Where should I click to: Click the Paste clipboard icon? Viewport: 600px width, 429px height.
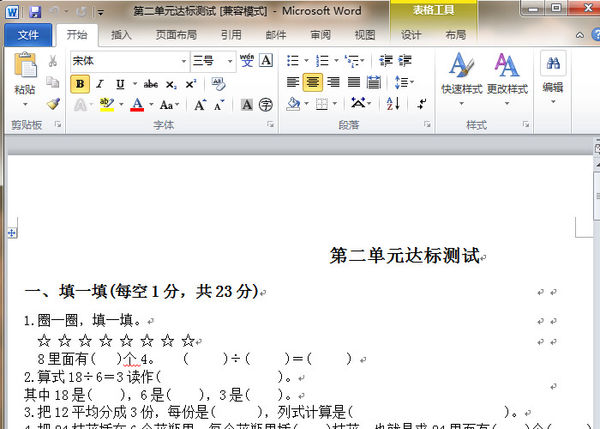click(25, 65)
